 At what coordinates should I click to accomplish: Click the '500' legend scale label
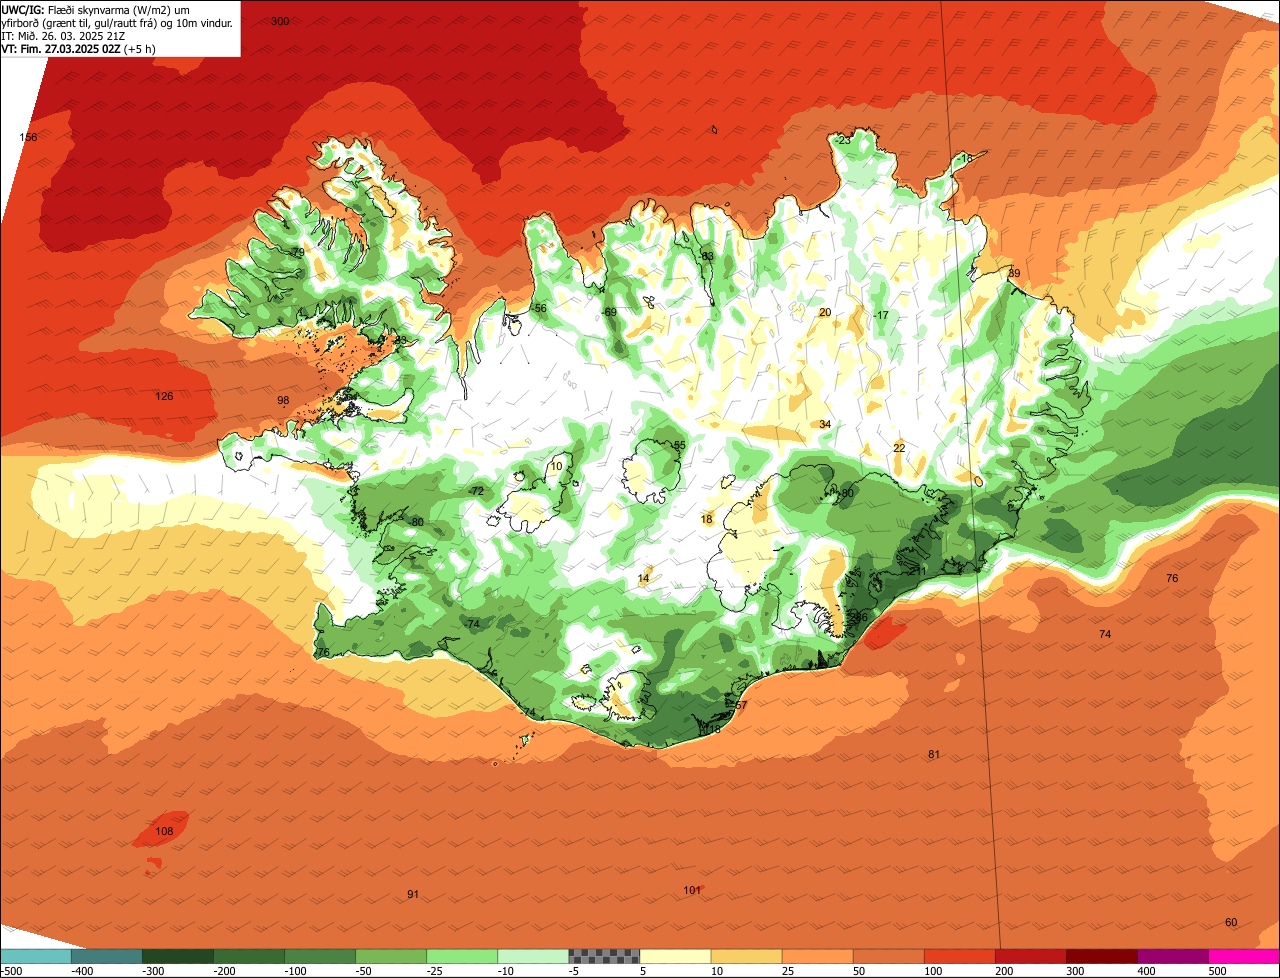click(1217, 970)
